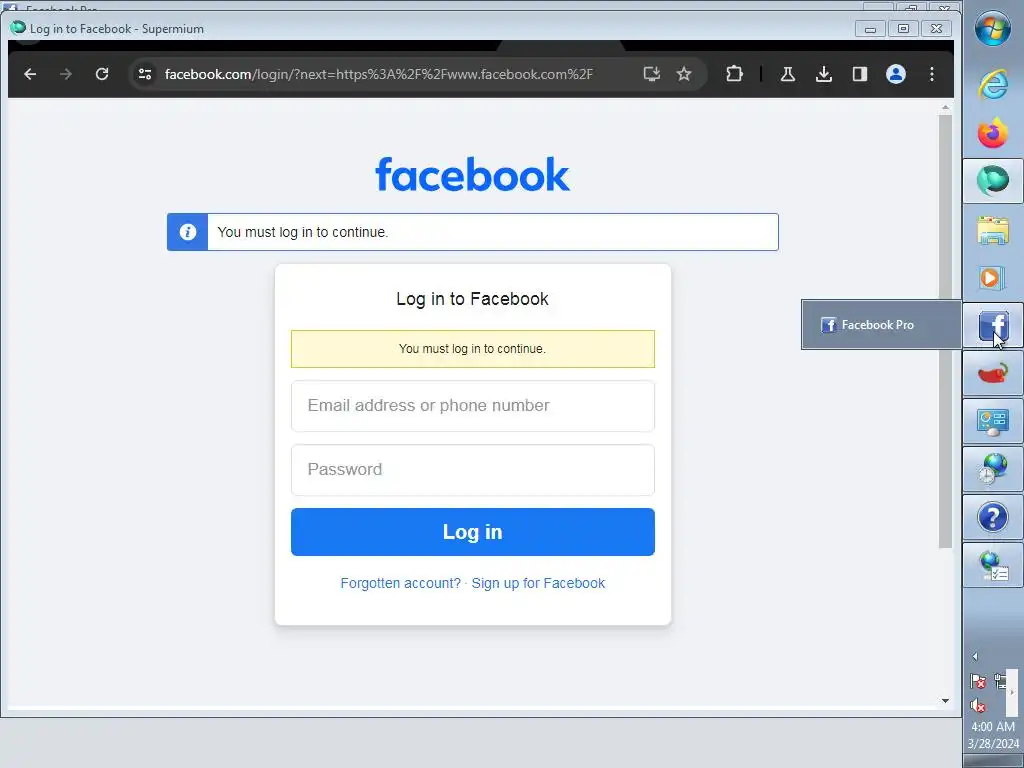
Task: Click the muted volume tray icon
Action: coord(978,705)
